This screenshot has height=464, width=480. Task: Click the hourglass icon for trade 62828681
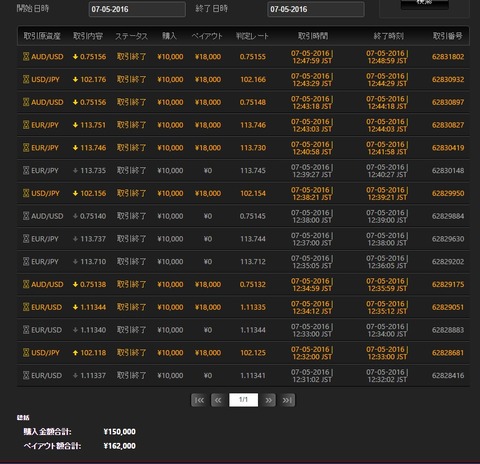point(26,353)
